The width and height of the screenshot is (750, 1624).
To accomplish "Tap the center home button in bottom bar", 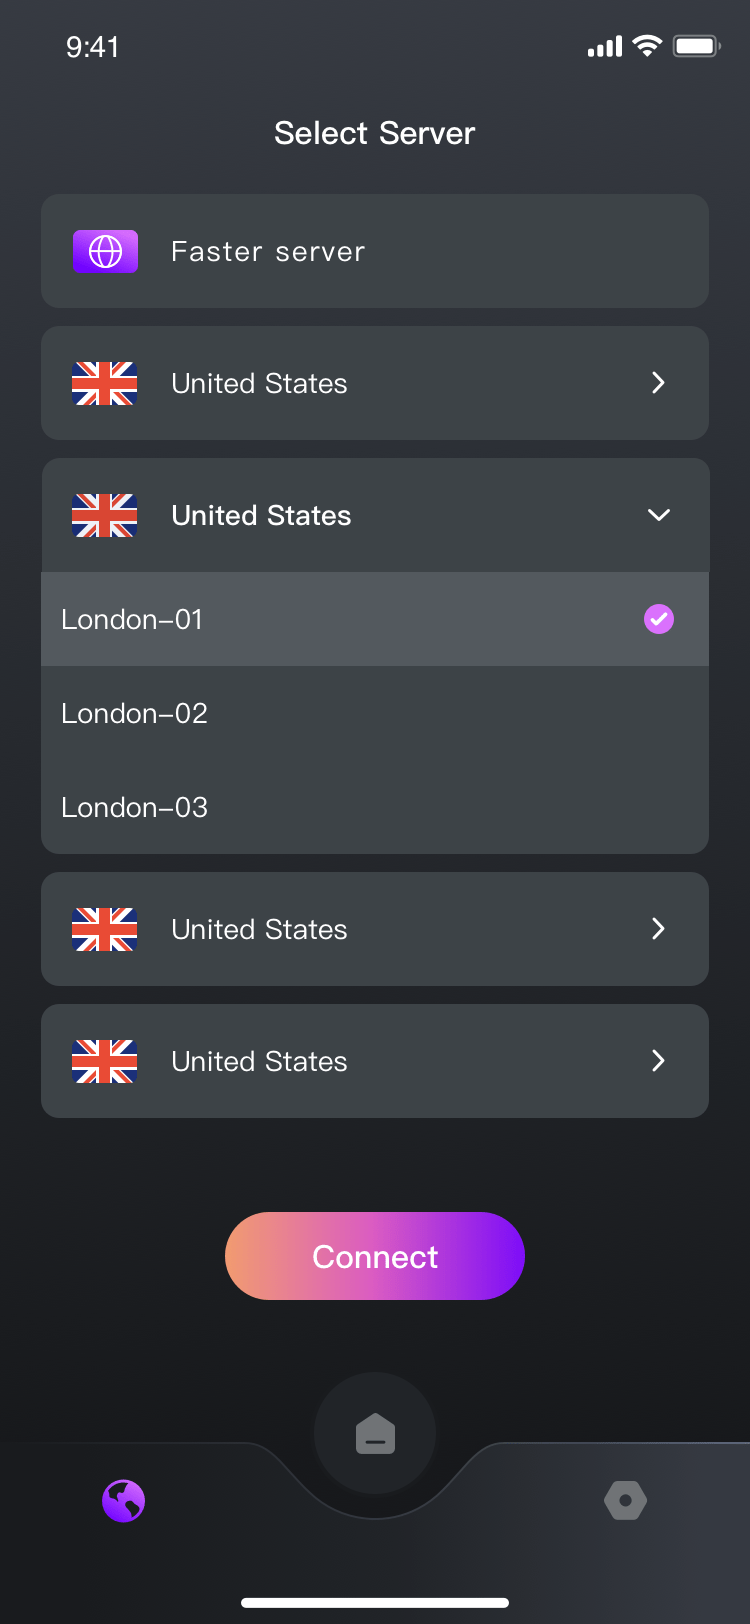I will pos(375,1434).
